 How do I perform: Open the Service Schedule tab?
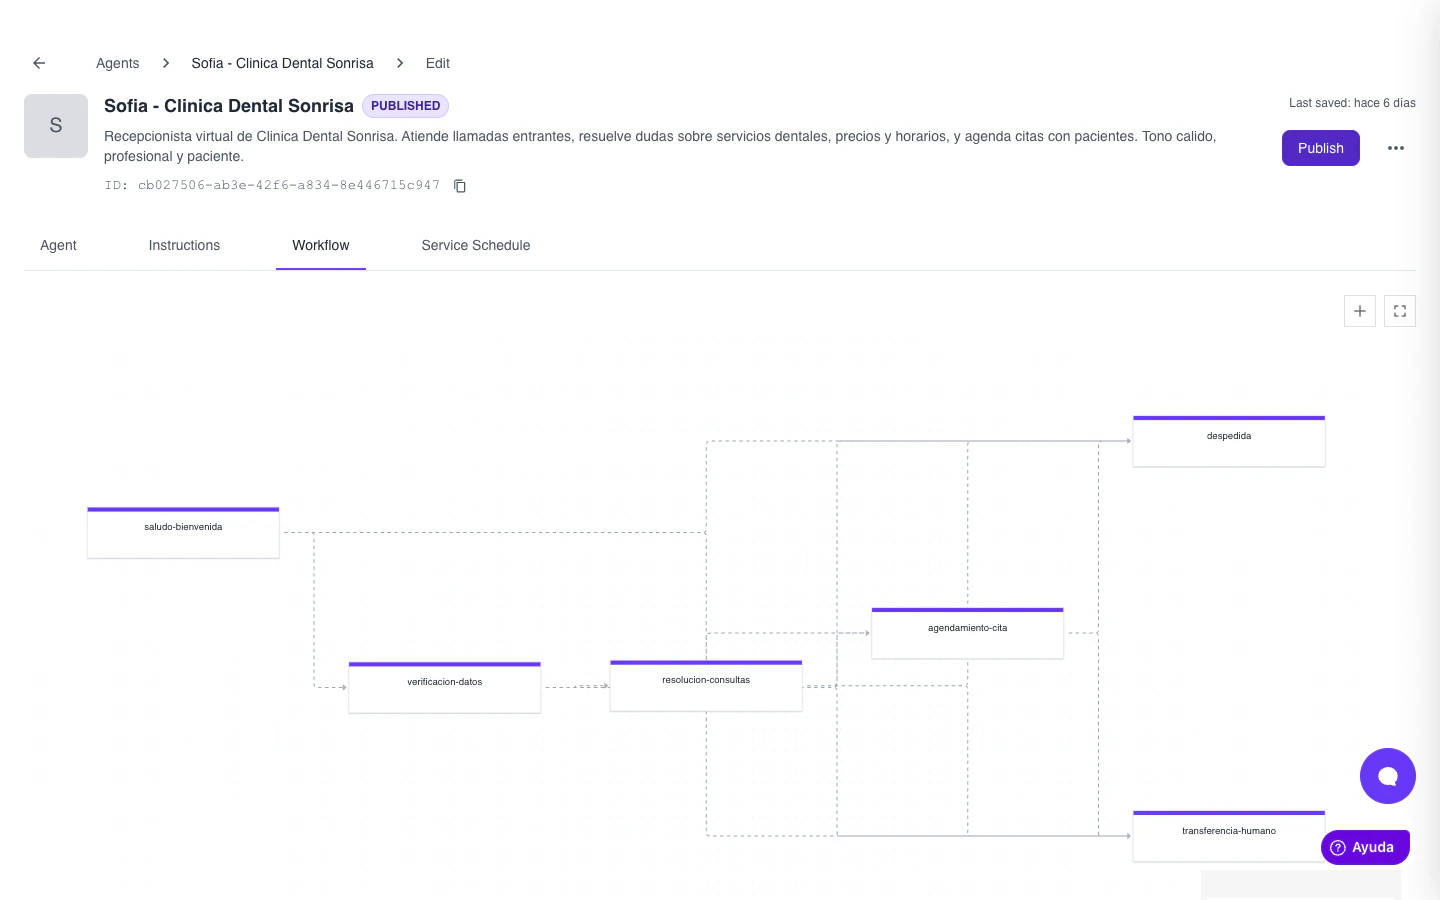click(x=475, y=245)
